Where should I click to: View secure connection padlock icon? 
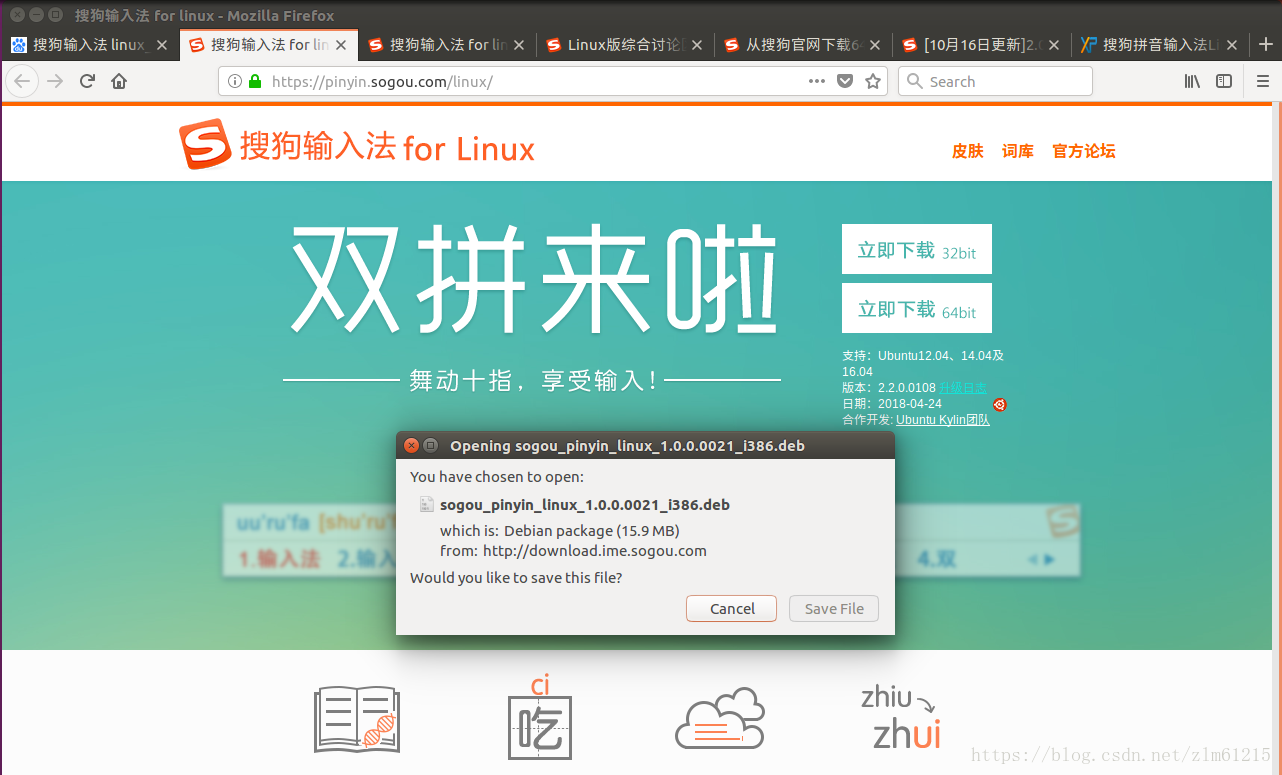click(254, 81)
